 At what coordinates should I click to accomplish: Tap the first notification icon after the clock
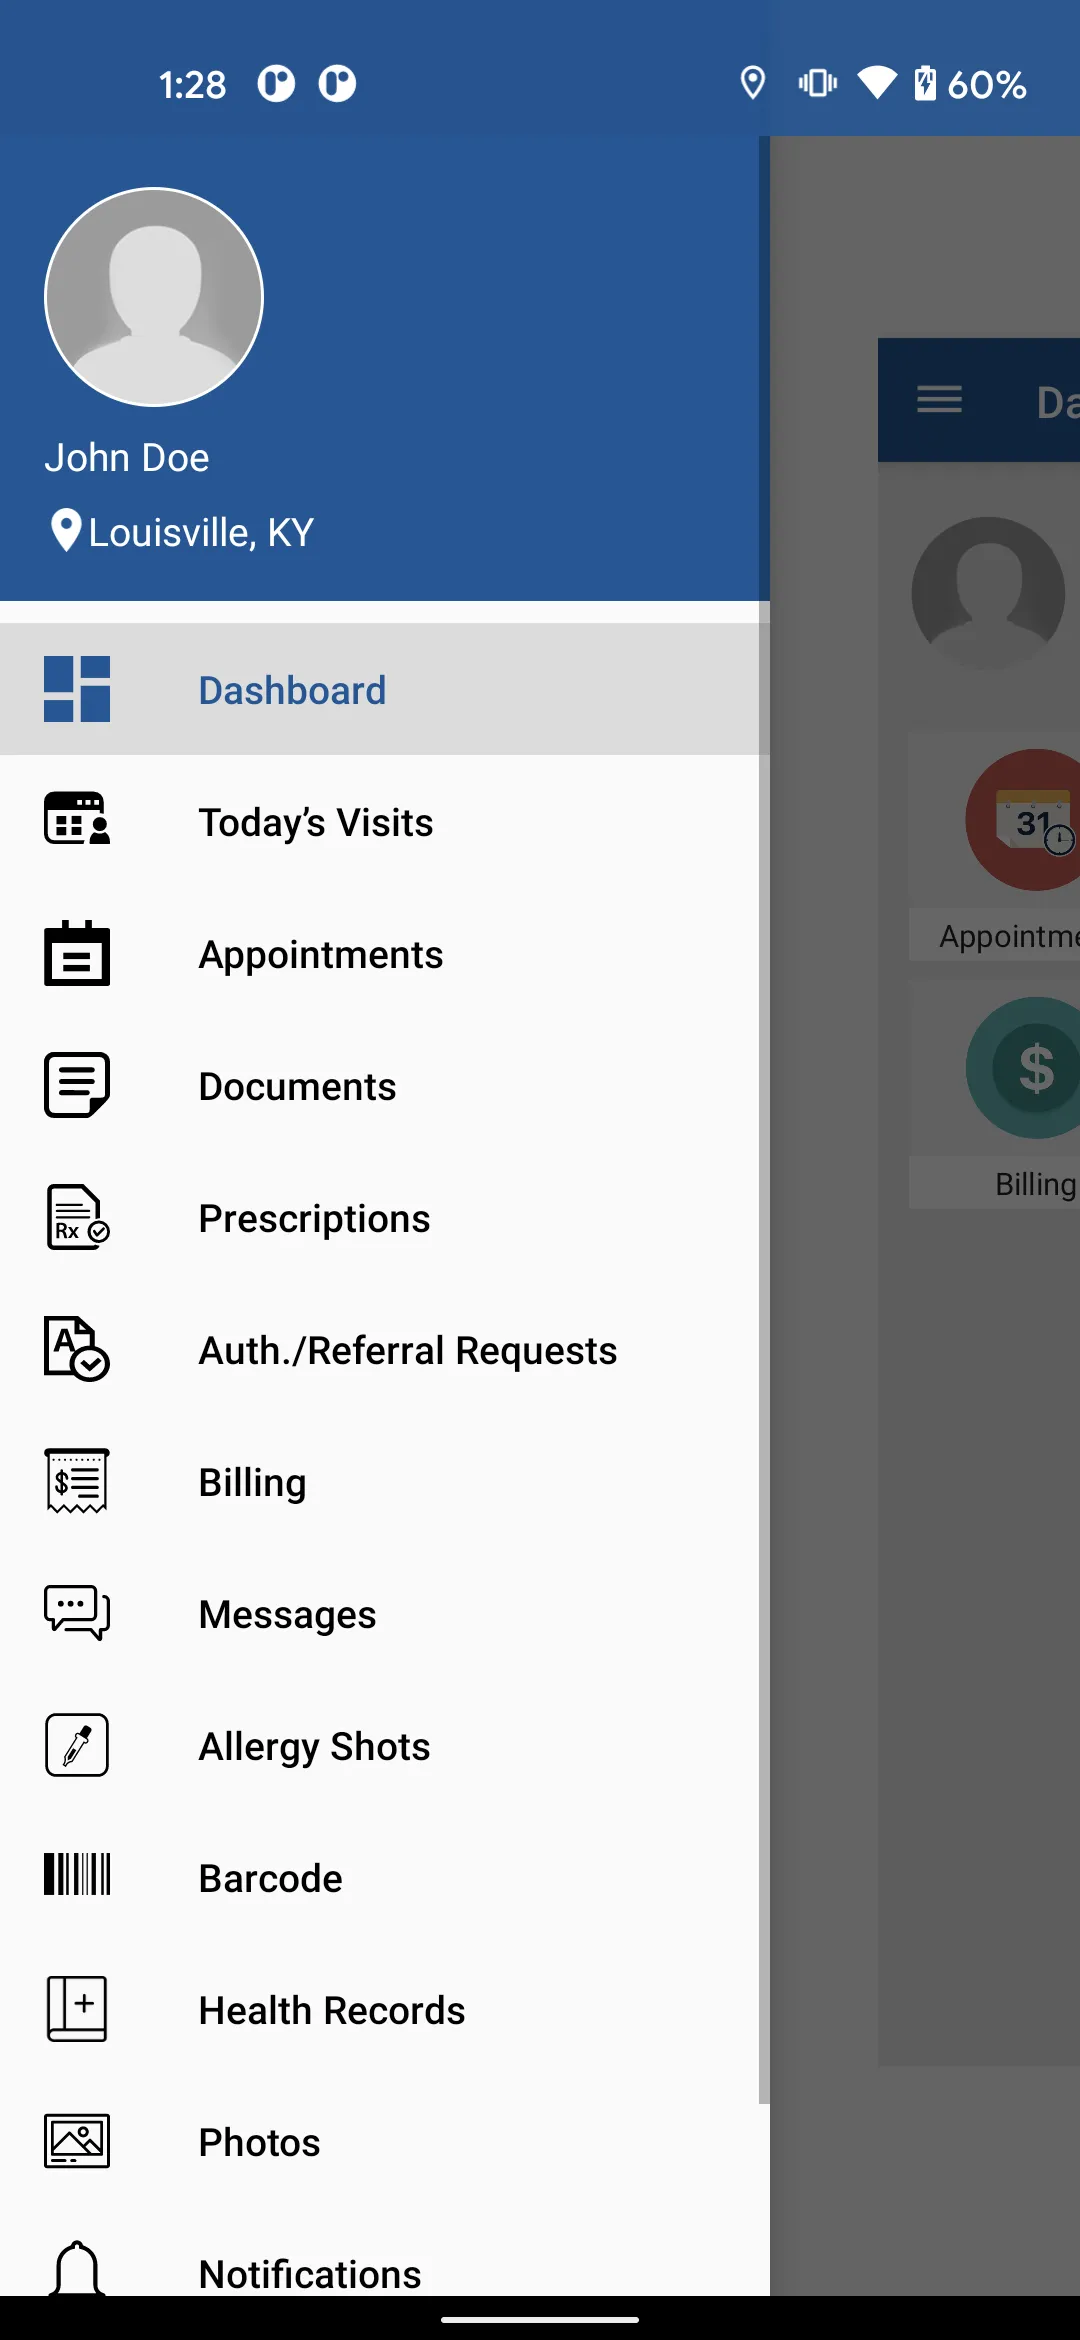pos(276,83)
